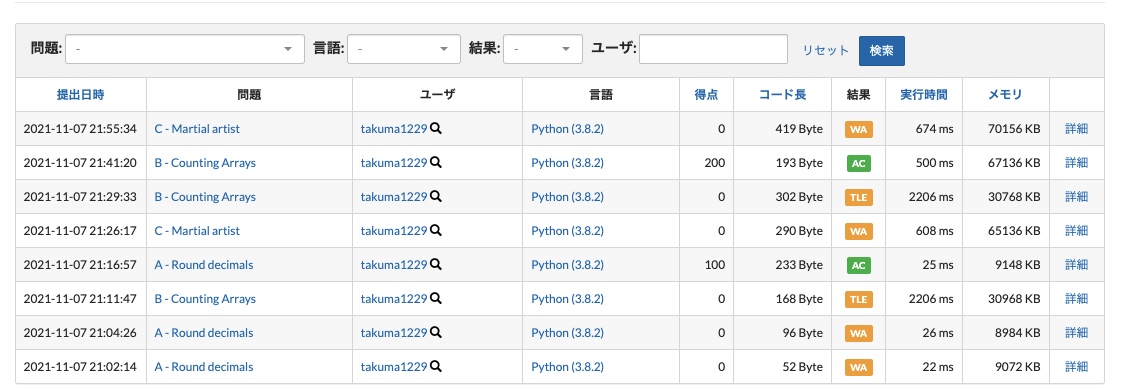Click AC badge in 21:16:57 row
Image resolution: width=1127 pixels, height=389 pixels.
[x=858, y=265]
